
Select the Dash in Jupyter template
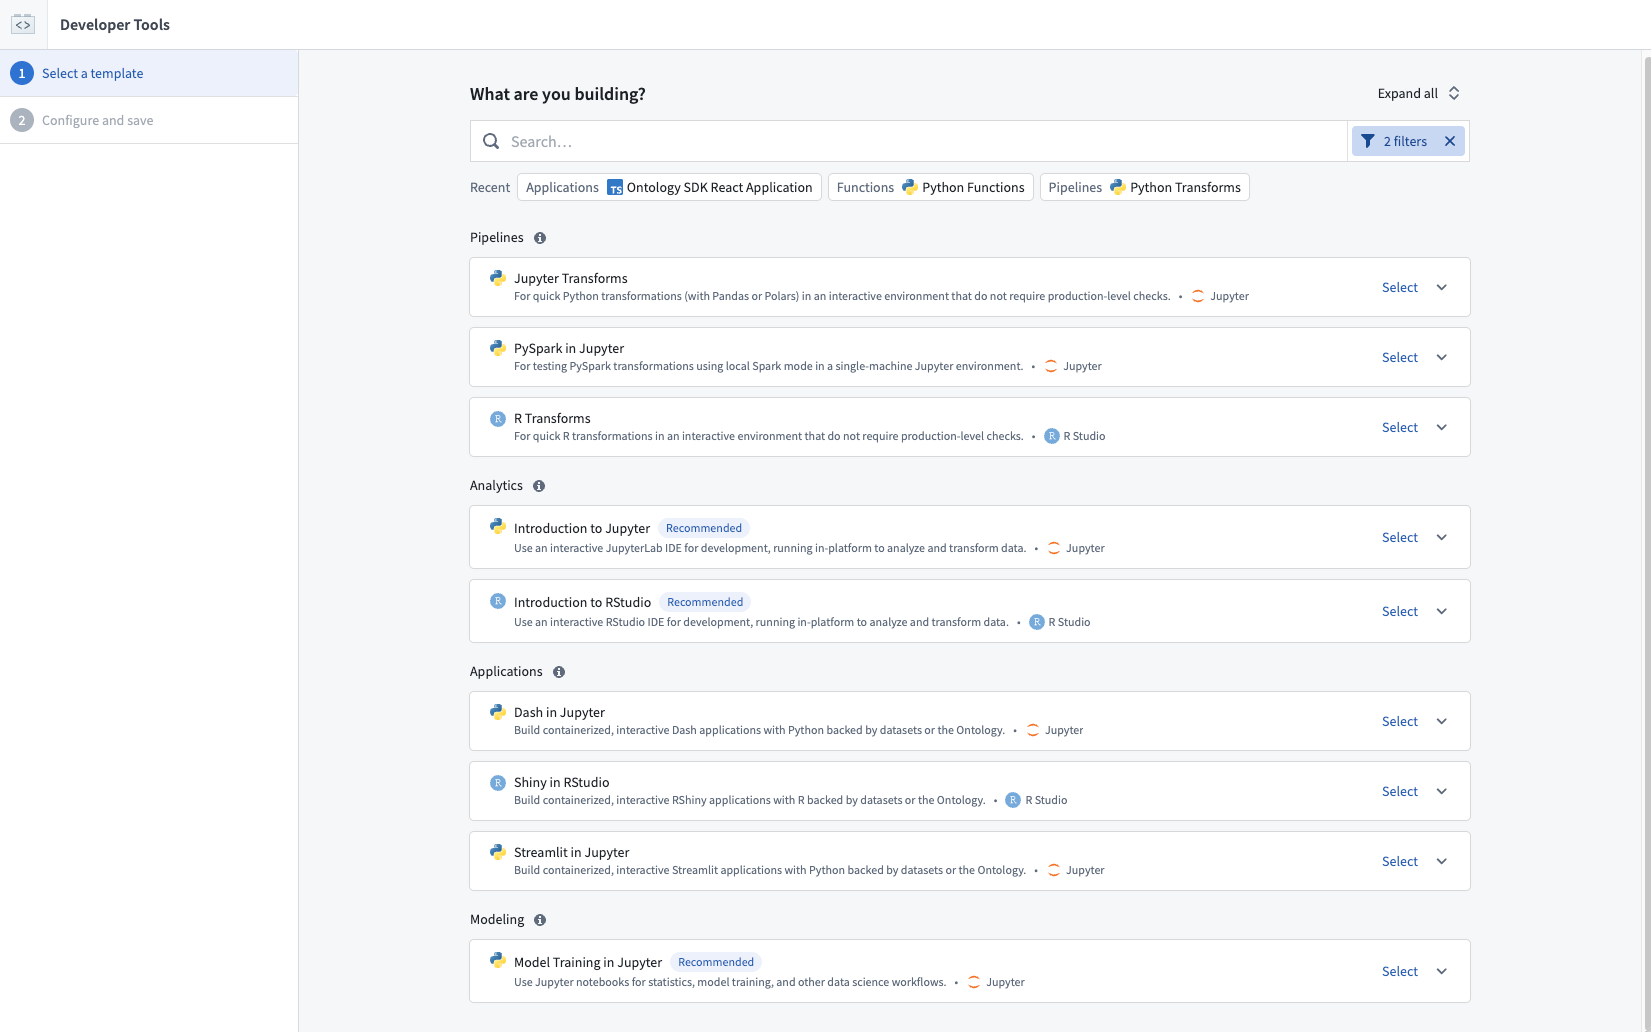[1400, 721]
